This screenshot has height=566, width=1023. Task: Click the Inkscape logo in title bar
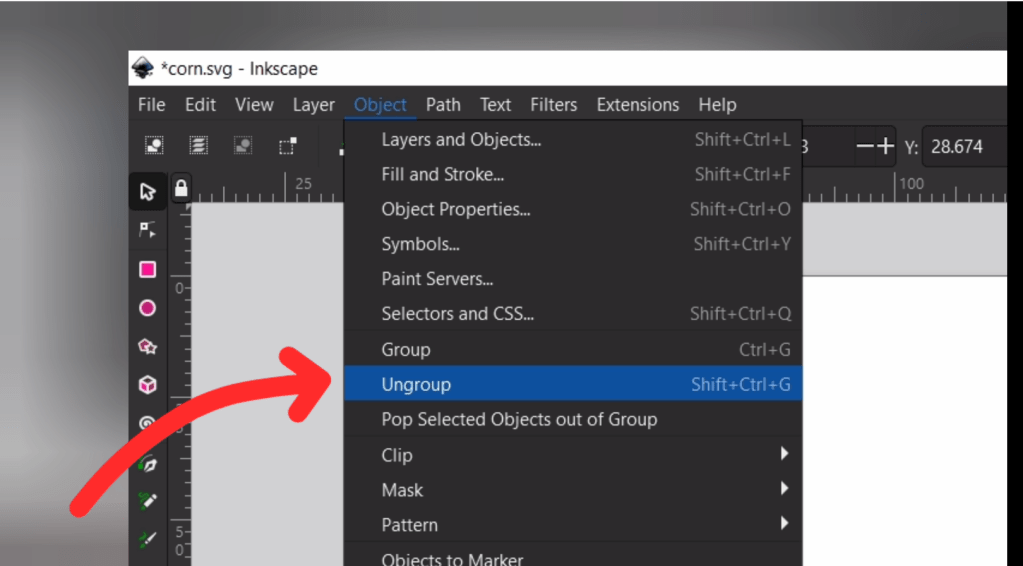(142, 68)
